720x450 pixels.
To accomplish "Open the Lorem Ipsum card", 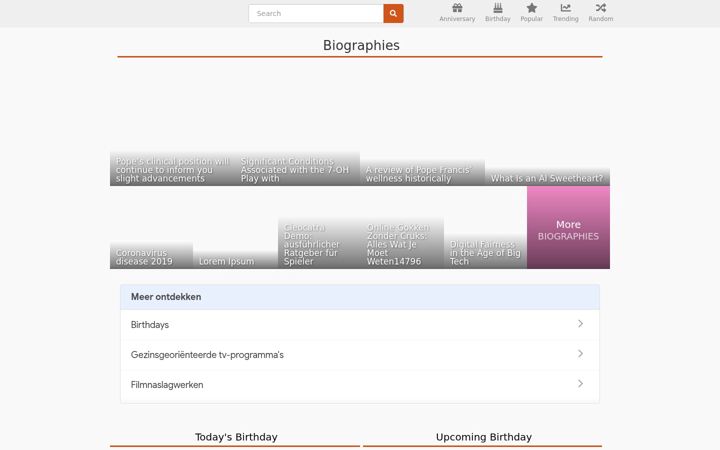I will click(x=235, y=227).
